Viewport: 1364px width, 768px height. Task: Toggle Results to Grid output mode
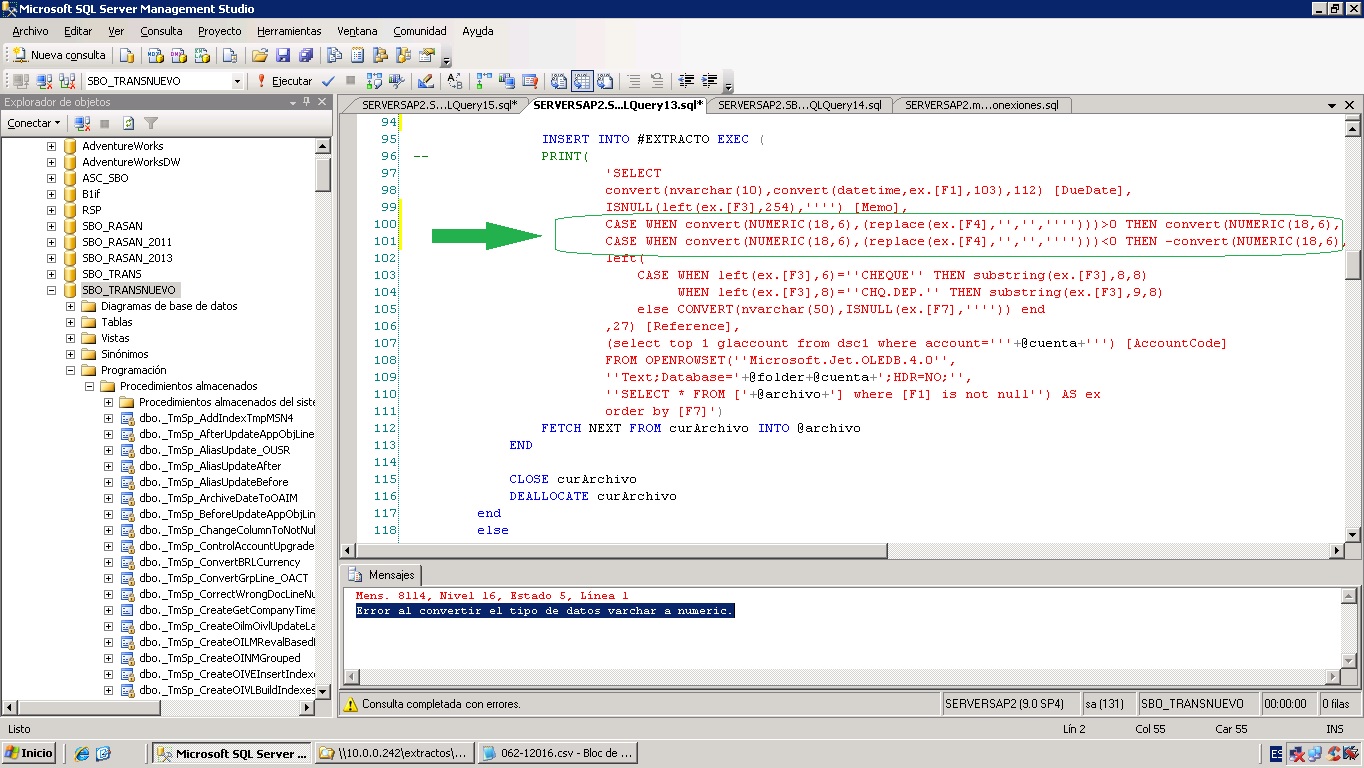coord(582,81)
